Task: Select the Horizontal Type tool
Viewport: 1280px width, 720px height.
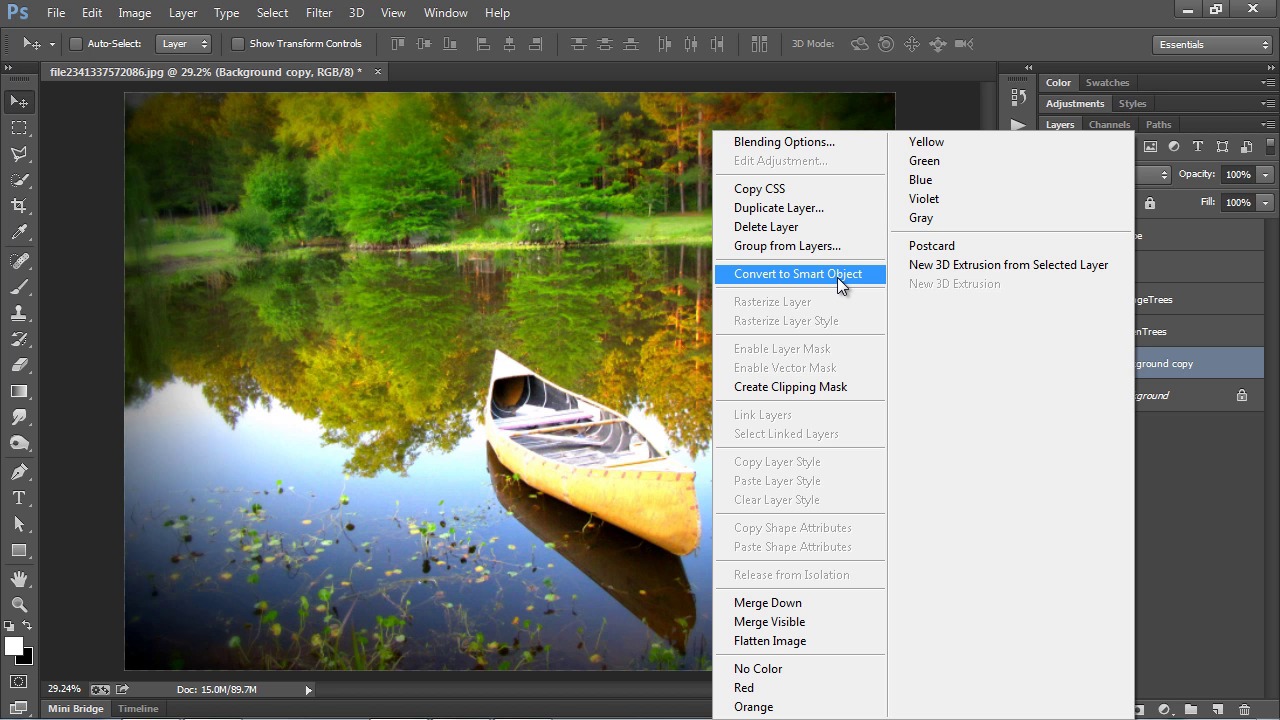Action: (x=19, y=498)
